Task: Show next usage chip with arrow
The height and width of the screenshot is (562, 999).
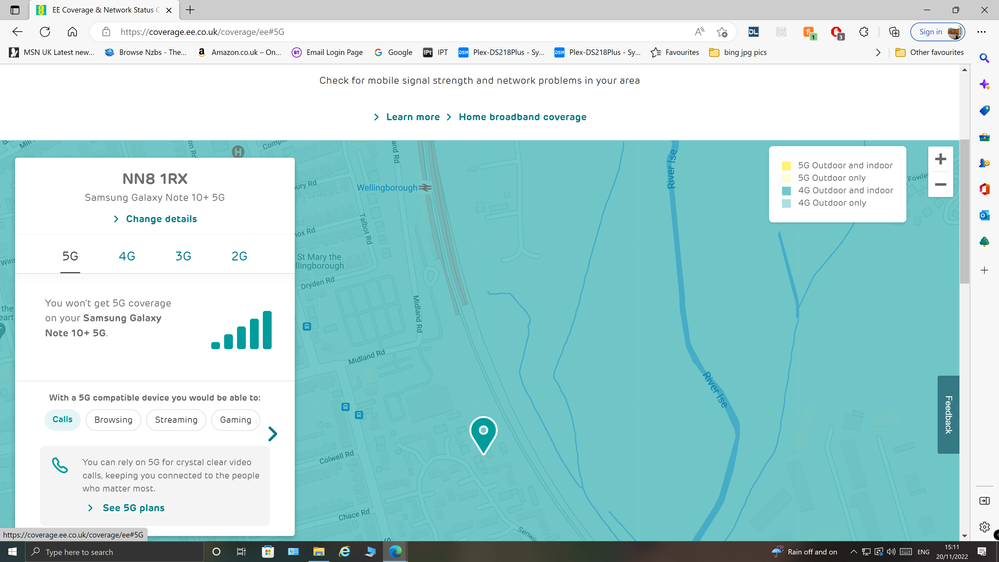Action: pyautogui.click(x=273, y=434)
